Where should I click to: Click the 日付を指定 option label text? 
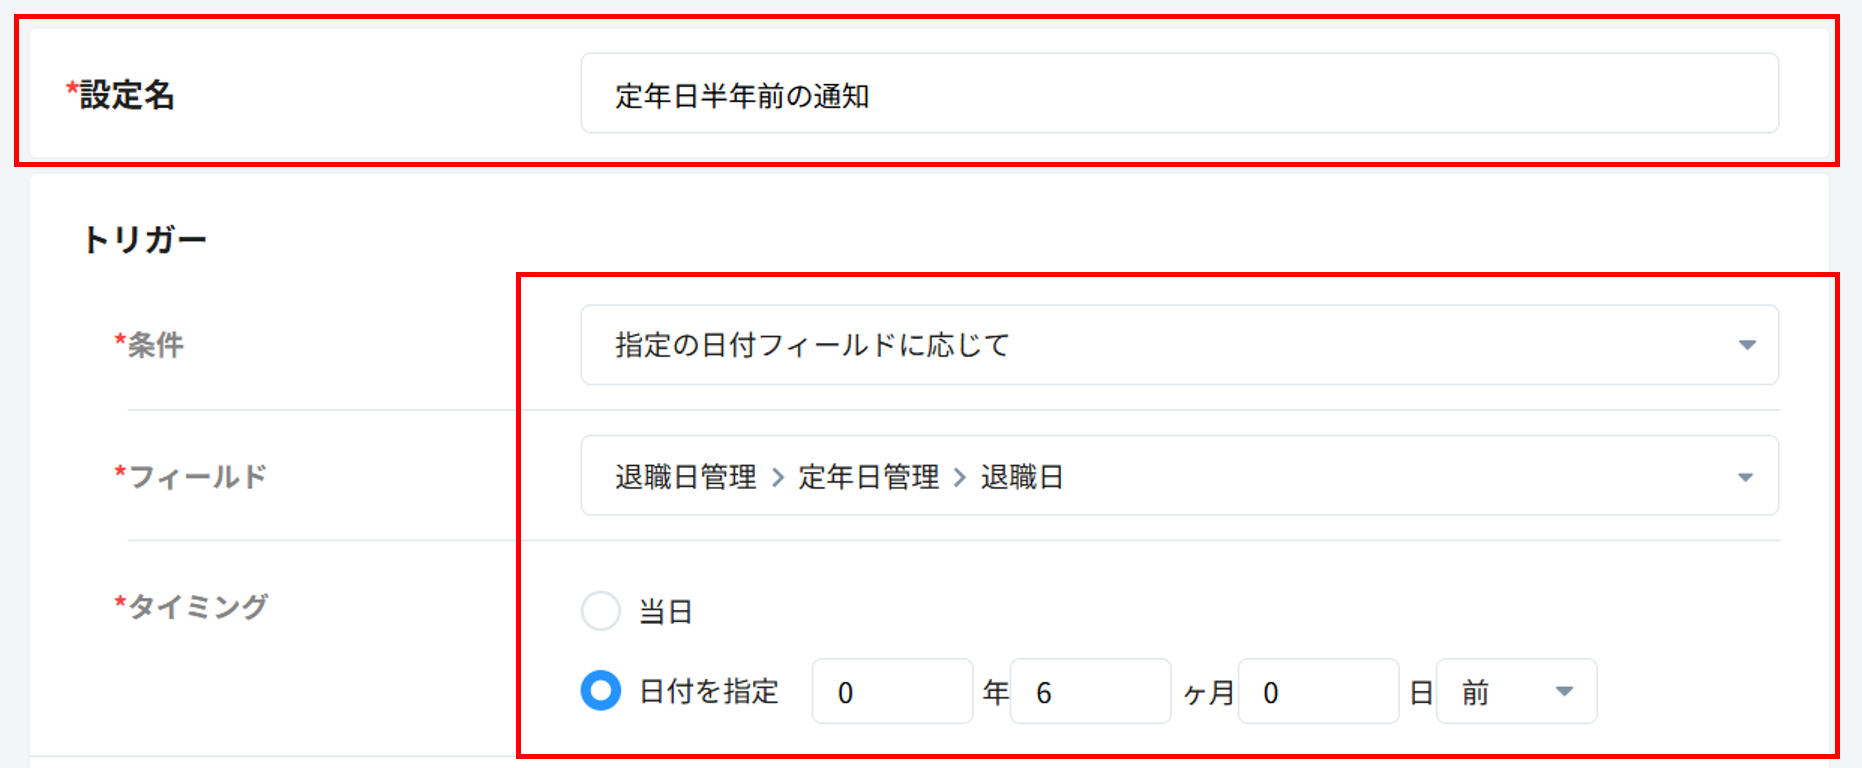pyautogui.click(x=708, y=692)
